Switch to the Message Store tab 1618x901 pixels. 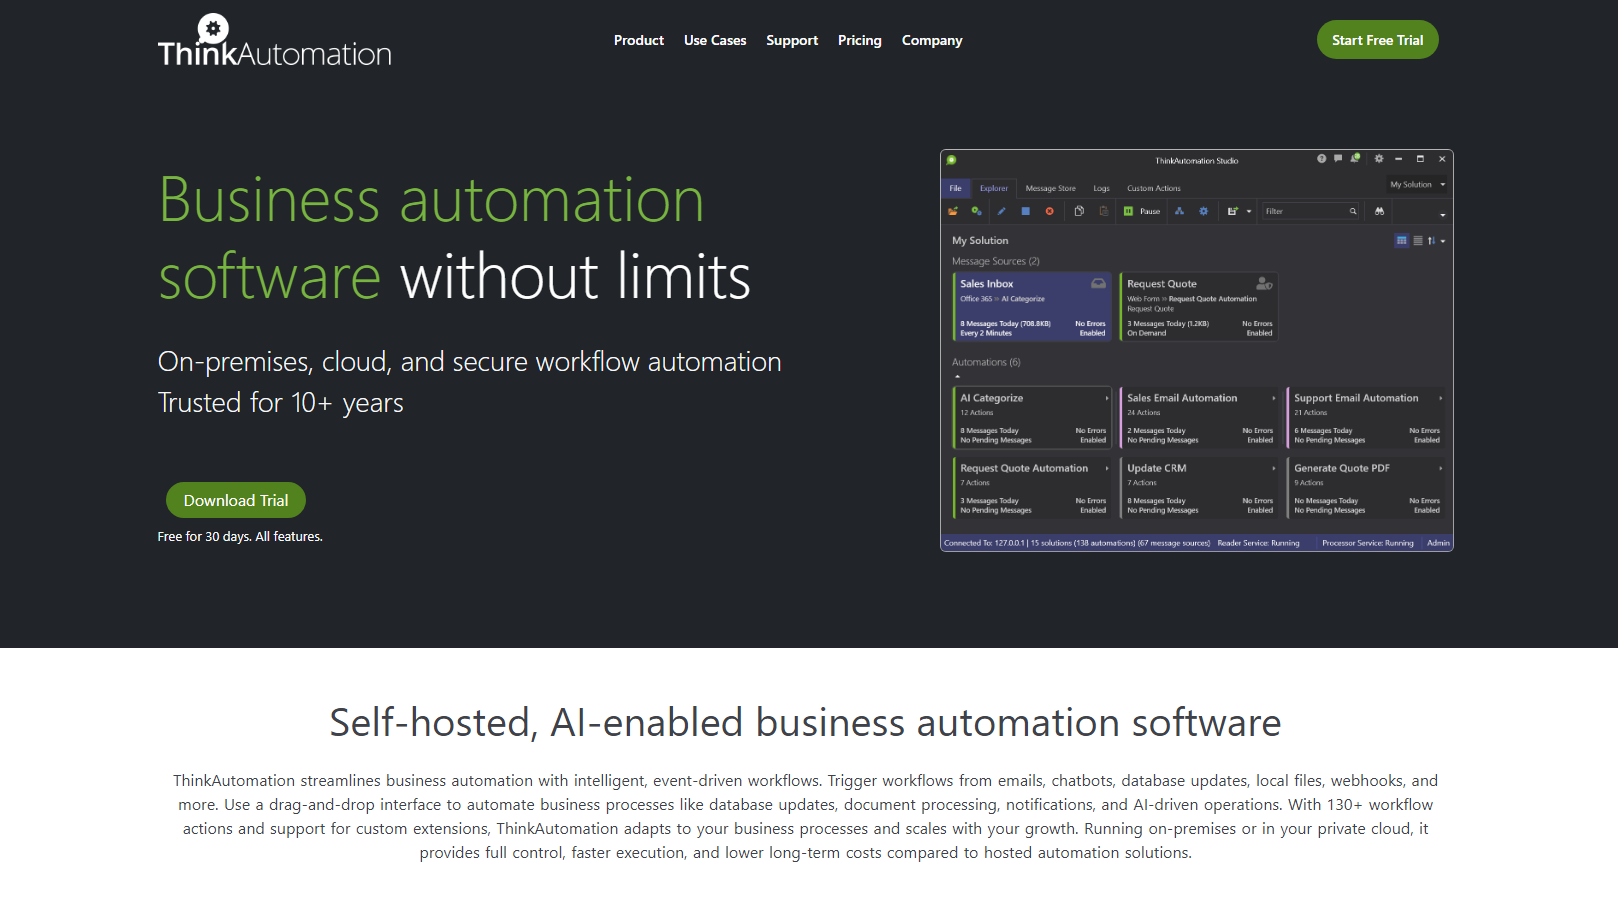coord(1050,188)
